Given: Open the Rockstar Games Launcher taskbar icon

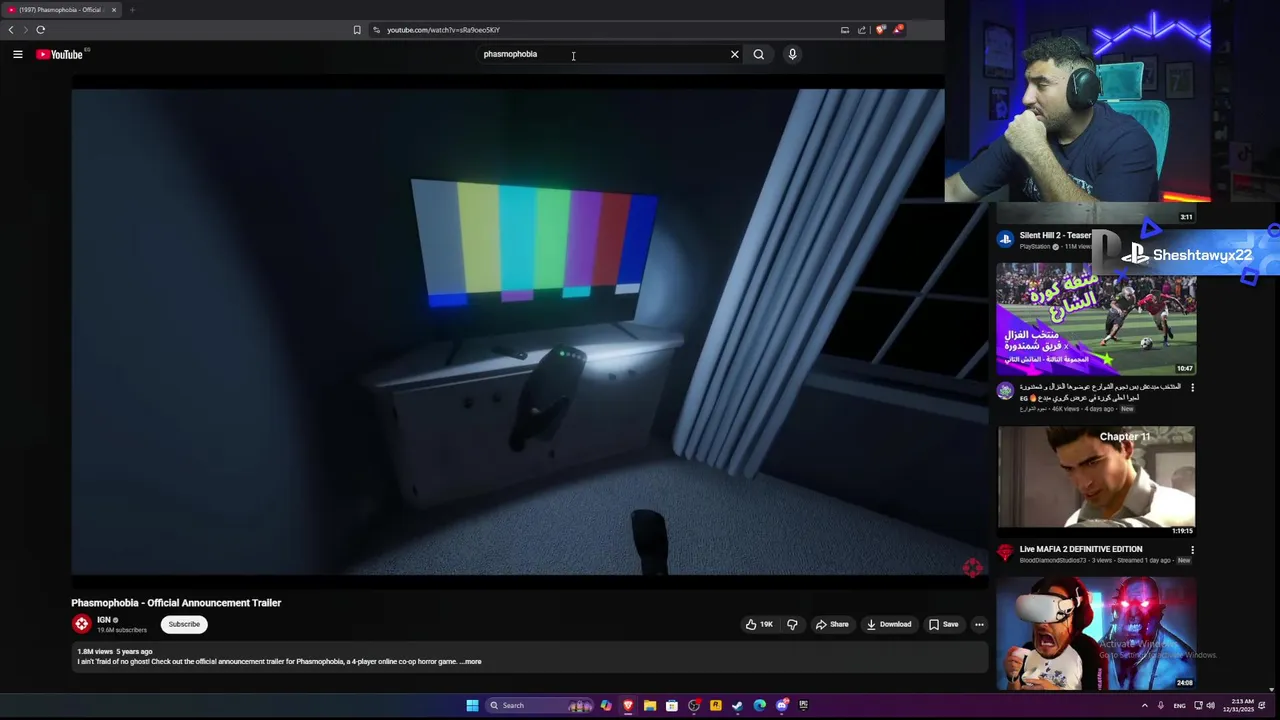Looking at the screenshot, I should 716,705.
